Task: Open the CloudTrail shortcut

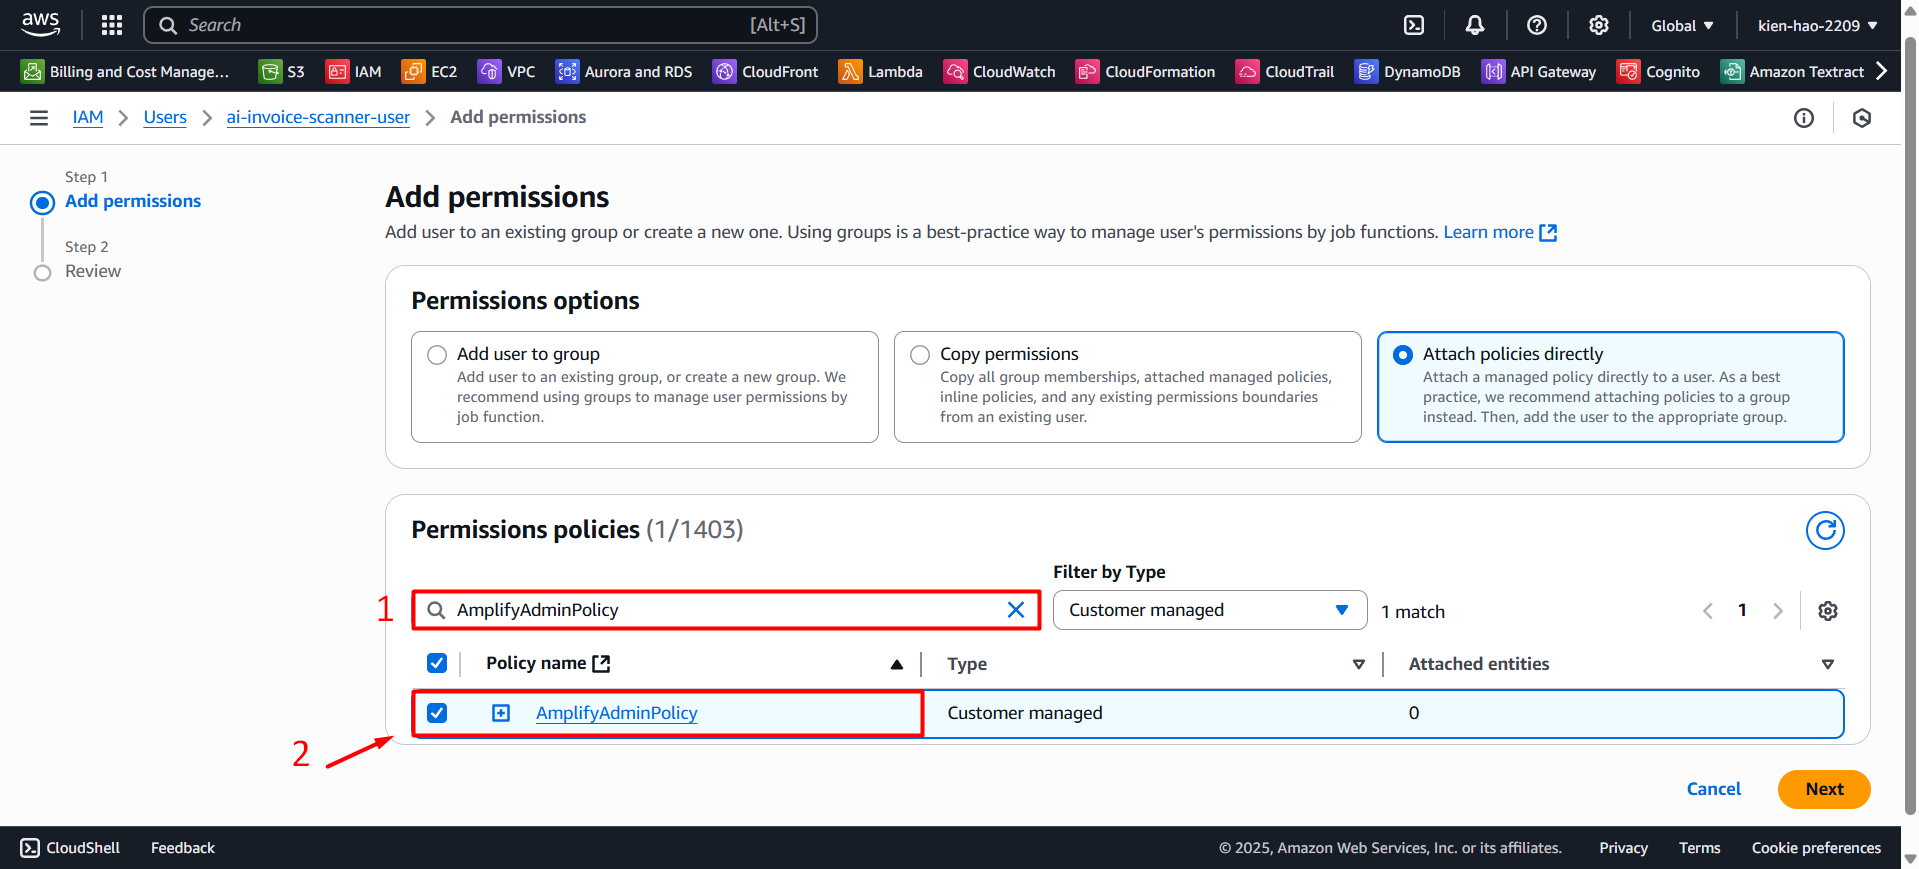Action: point(1286,71)
